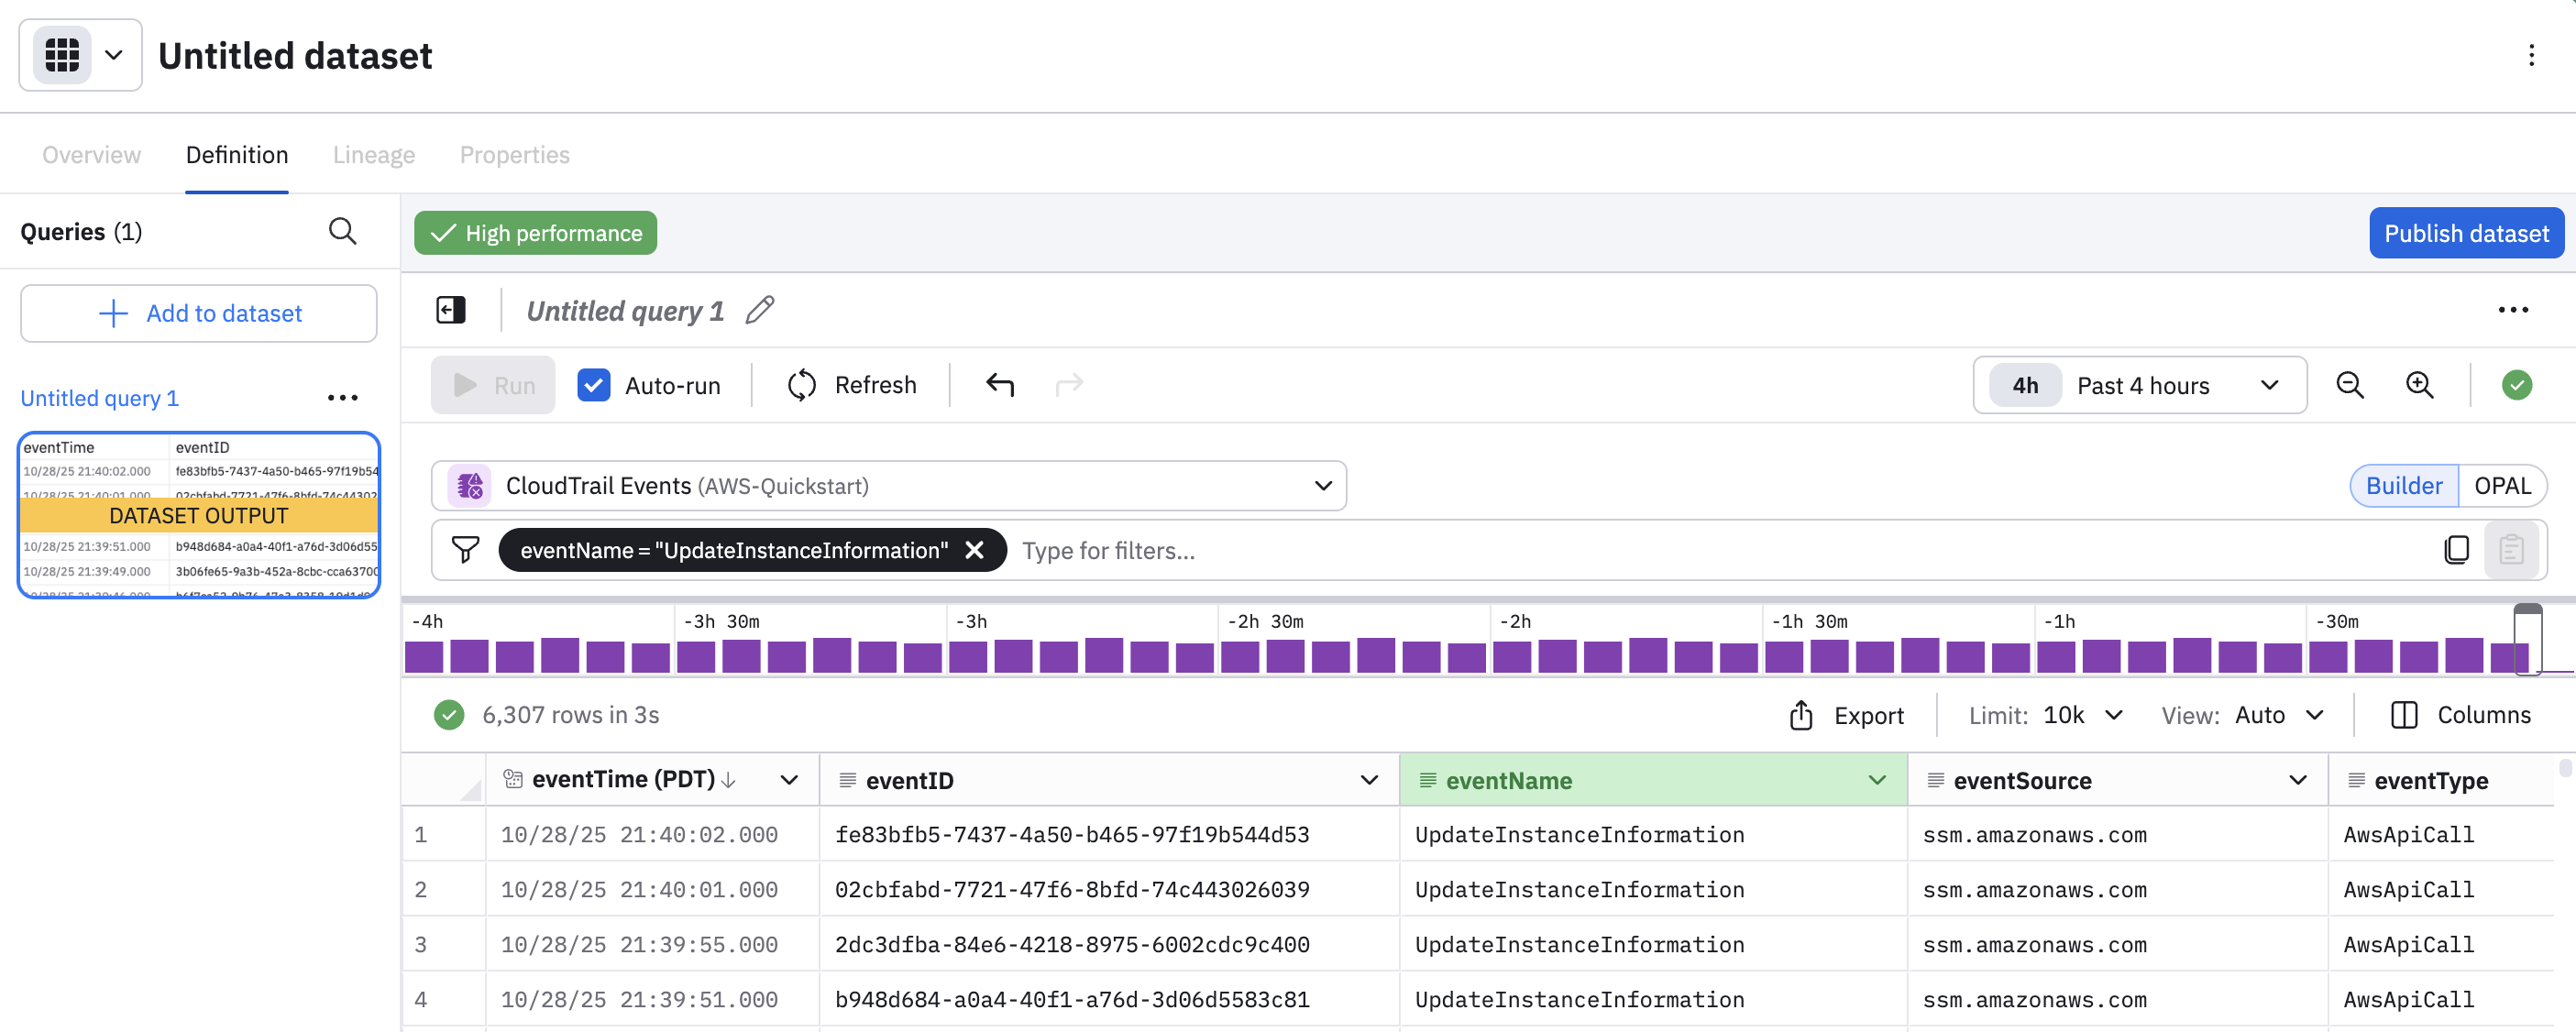Remove the UpdateInstanceInformation filter chip
Image resolution: width=2576 pixels, height=1032 pixels.
click(975, 549)
